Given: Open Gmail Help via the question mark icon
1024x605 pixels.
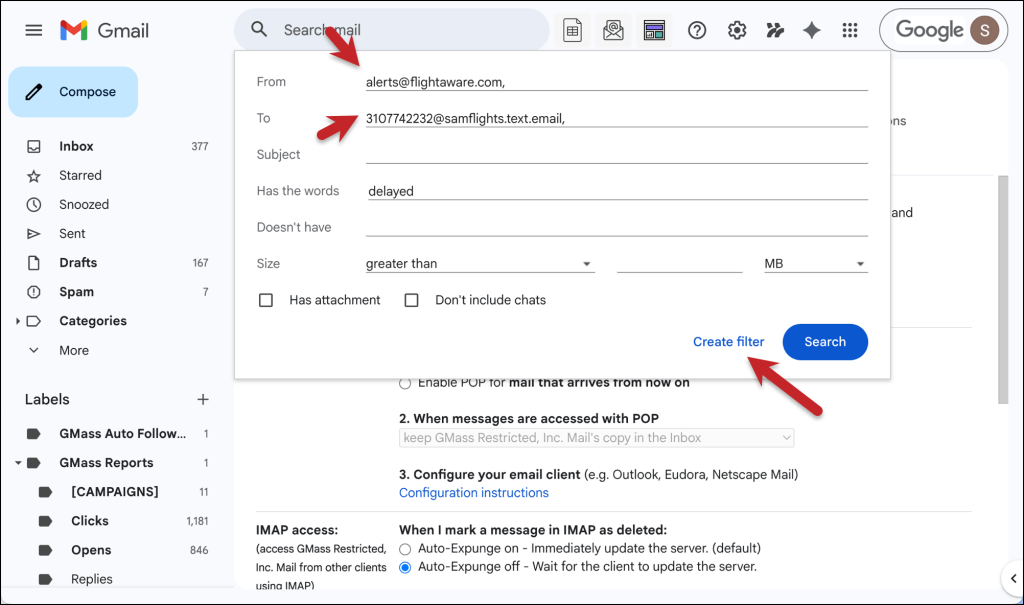Looking at the screenshot, I should pos(697,30).
